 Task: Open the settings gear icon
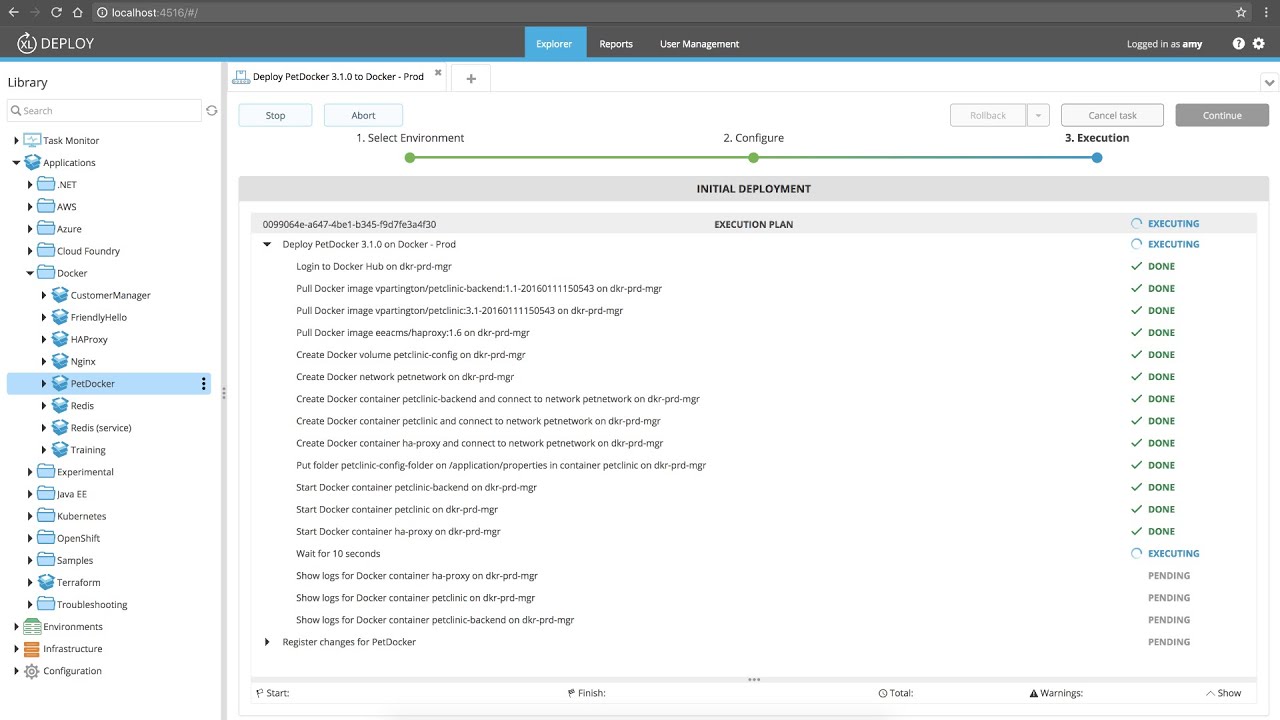[1259, 44]
